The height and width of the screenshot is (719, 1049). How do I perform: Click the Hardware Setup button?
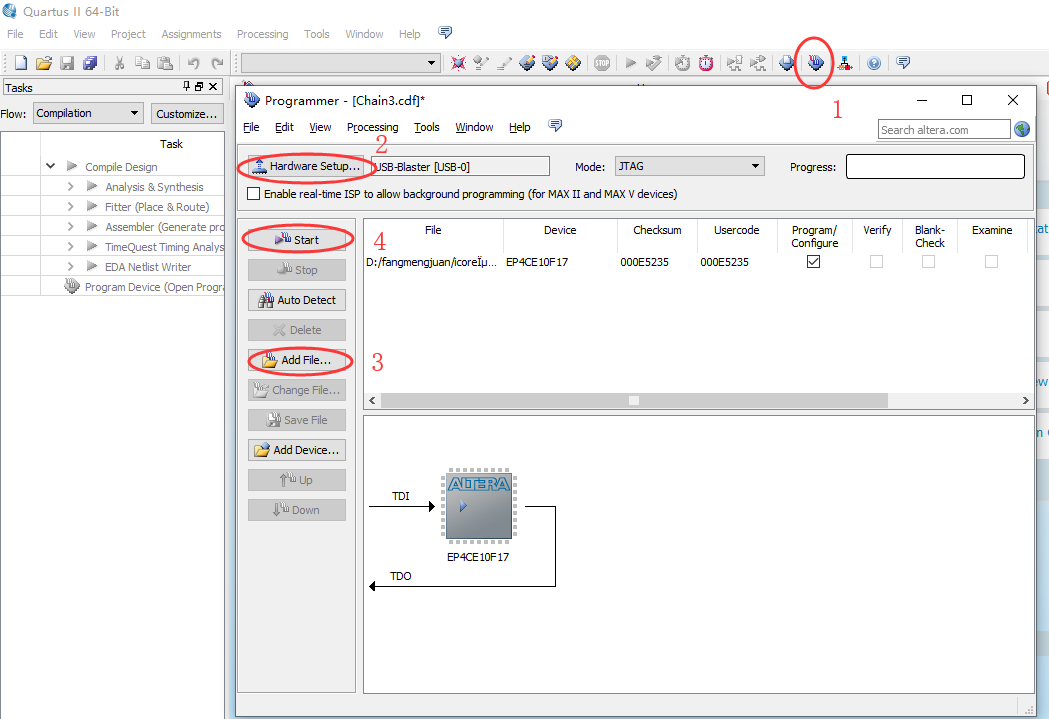point(305,166)
